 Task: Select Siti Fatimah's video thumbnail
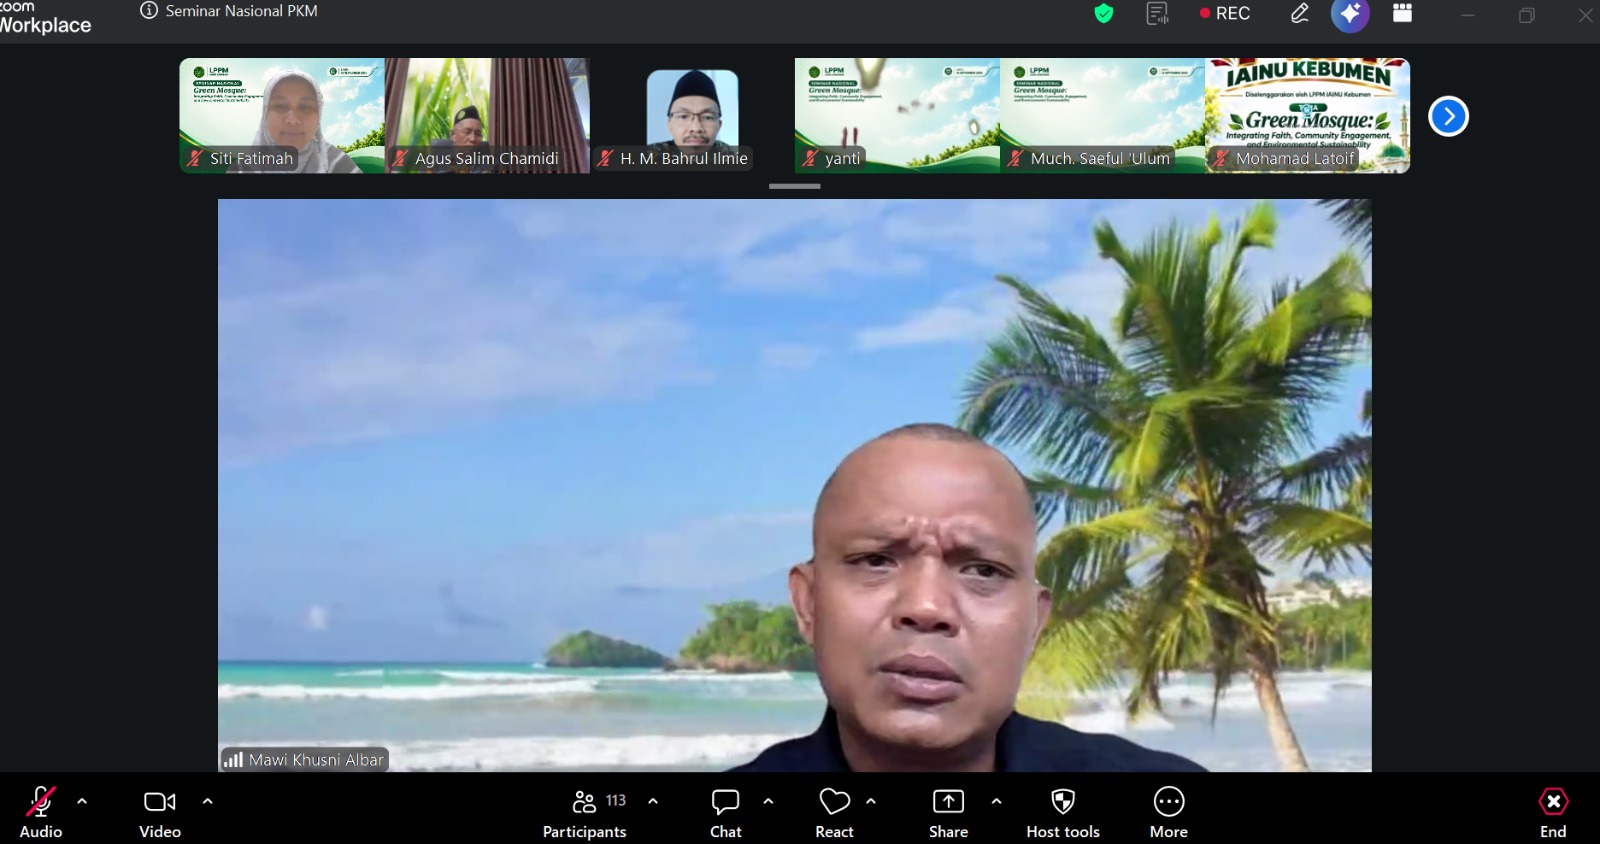(x=282, y=116)
